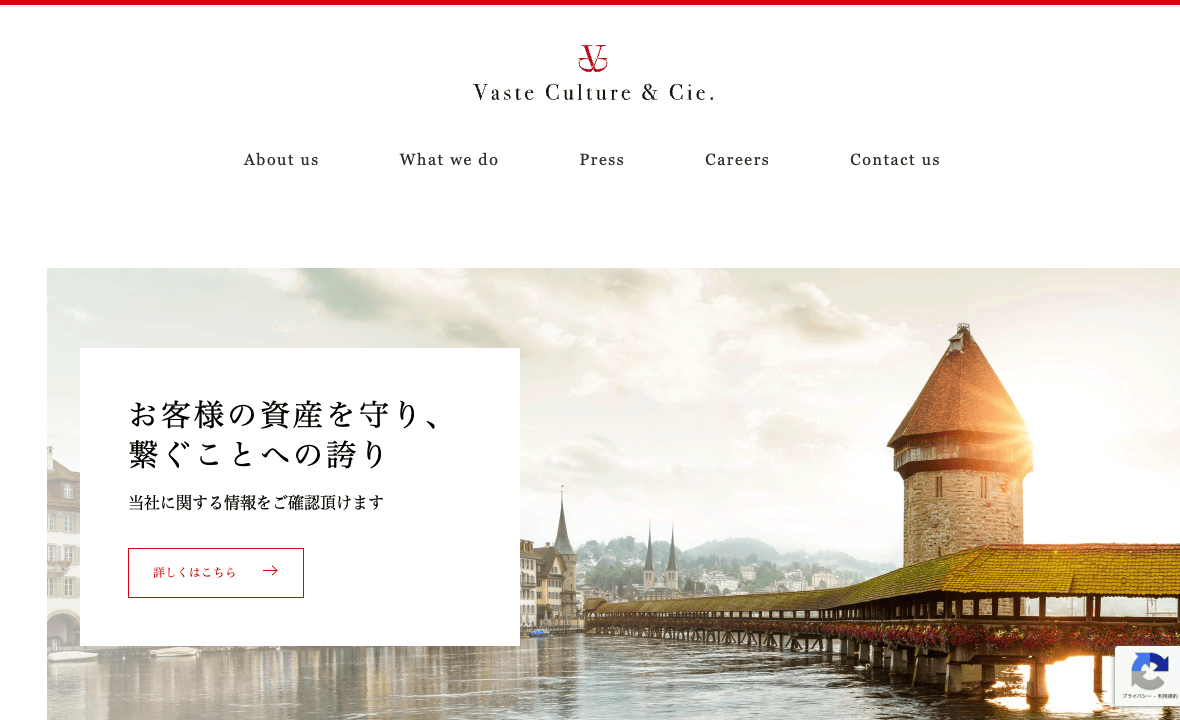Open the About us menu
Screen dimensions: 1180x720
tap(281, 159)
